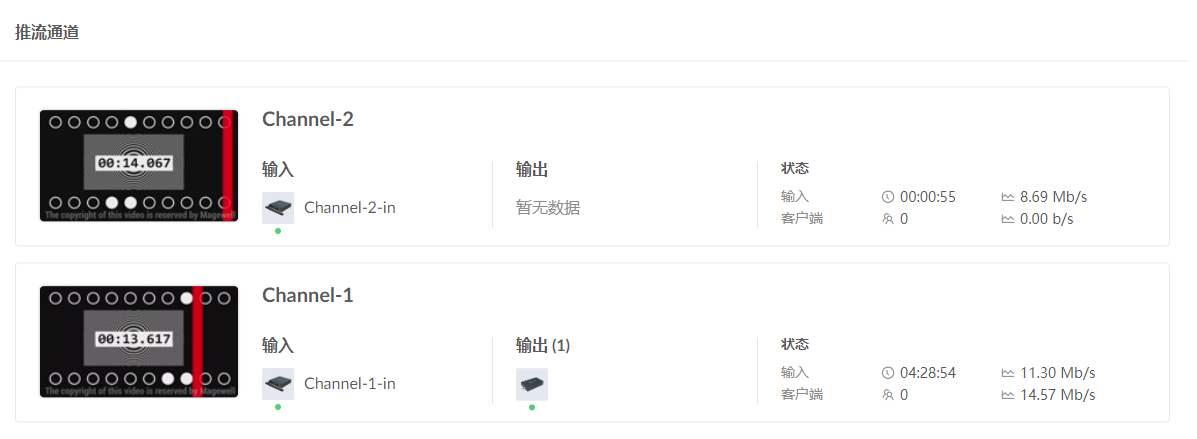Viewport: 1197px width, 439px height.
Task: Select the Channel-1-in input label
Action: (350, 384)
